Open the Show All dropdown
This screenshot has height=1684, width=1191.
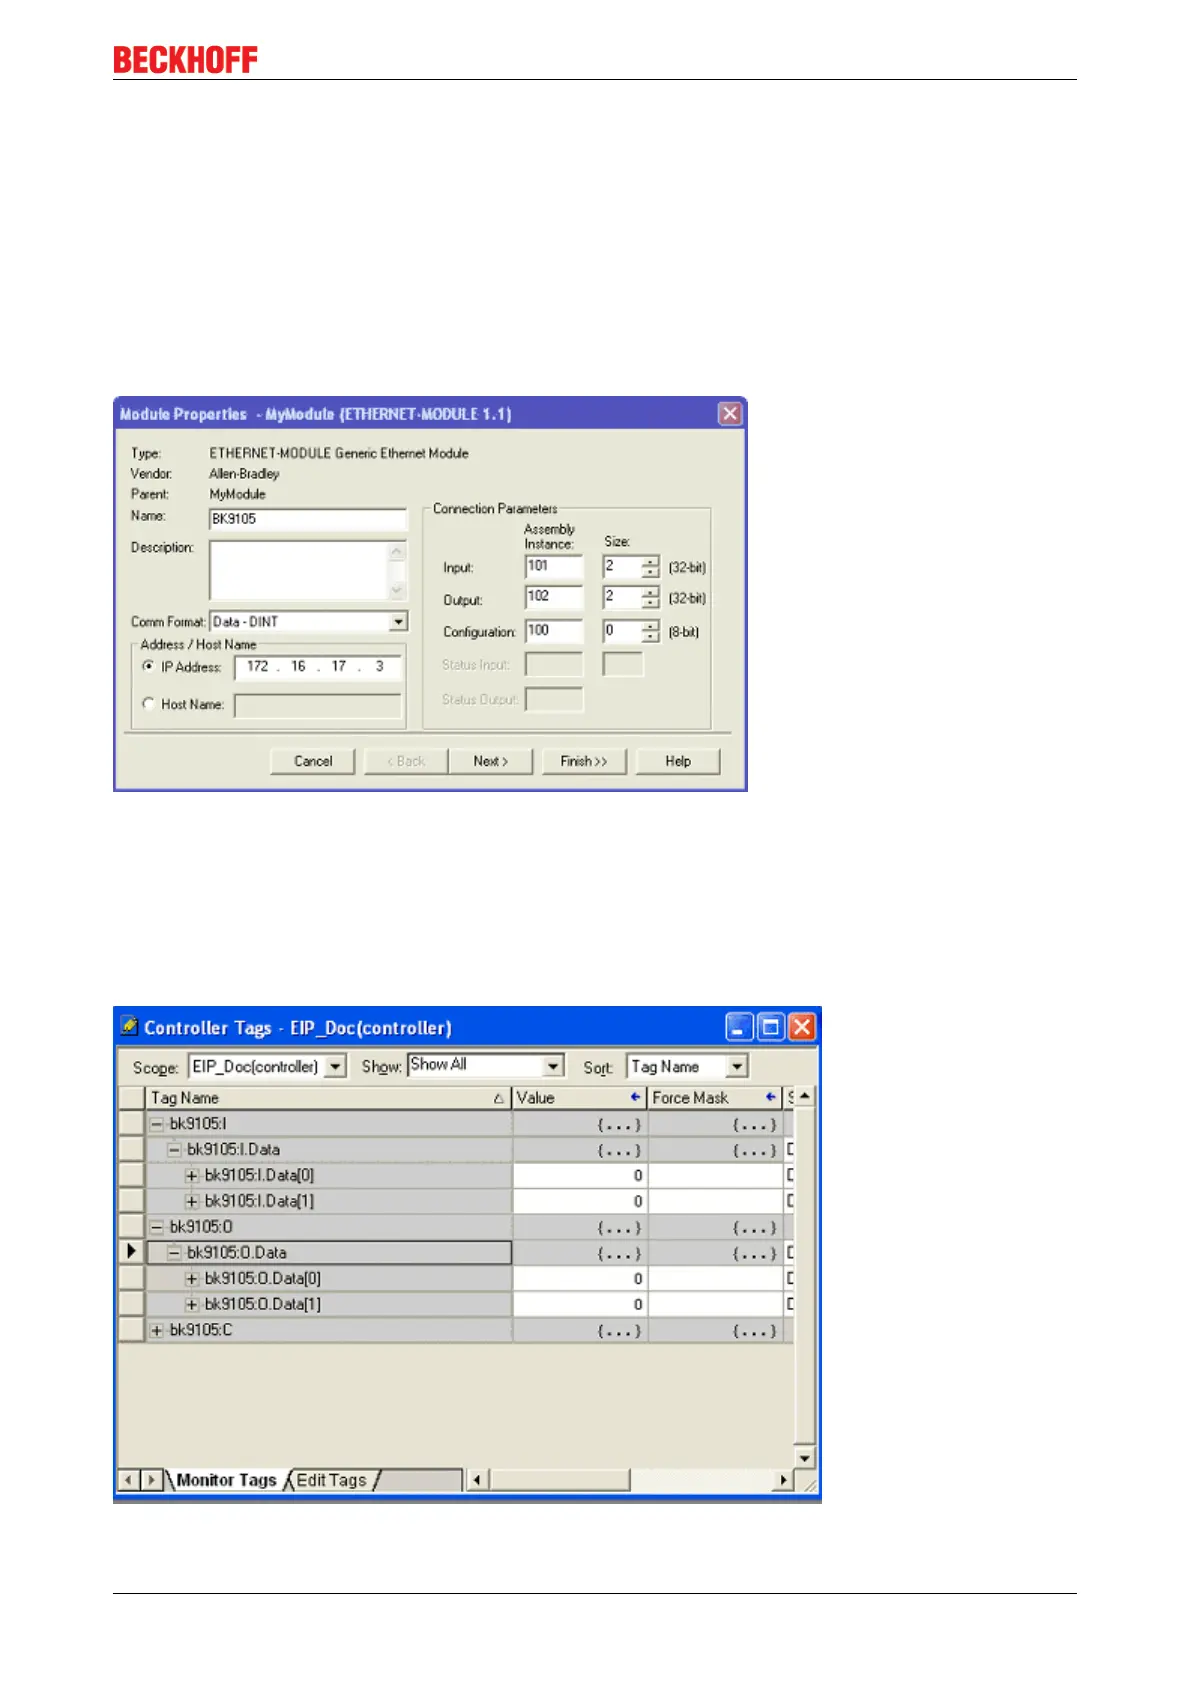(554, 1066)
